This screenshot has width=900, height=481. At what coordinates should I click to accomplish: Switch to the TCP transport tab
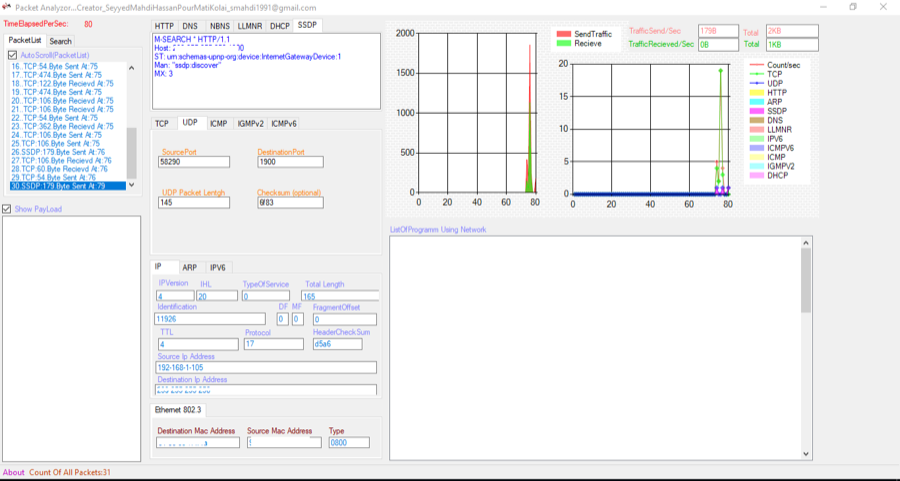pyautogui.click(x=162, y=124)
